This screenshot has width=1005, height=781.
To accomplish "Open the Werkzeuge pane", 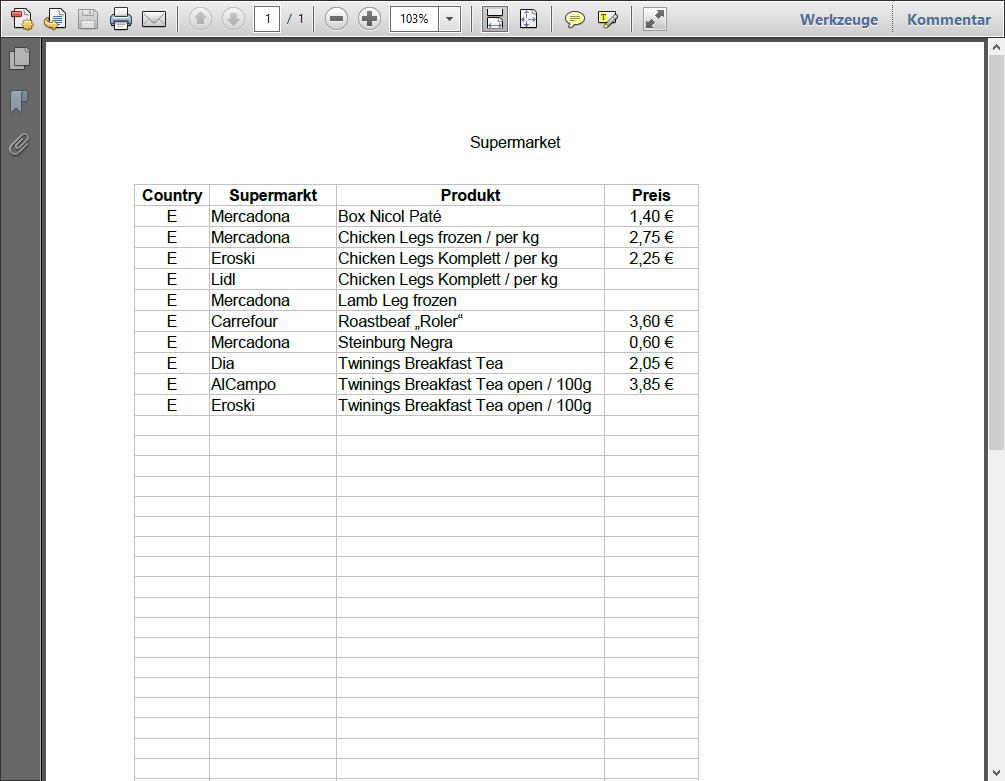I will click(x=838, y=19).
